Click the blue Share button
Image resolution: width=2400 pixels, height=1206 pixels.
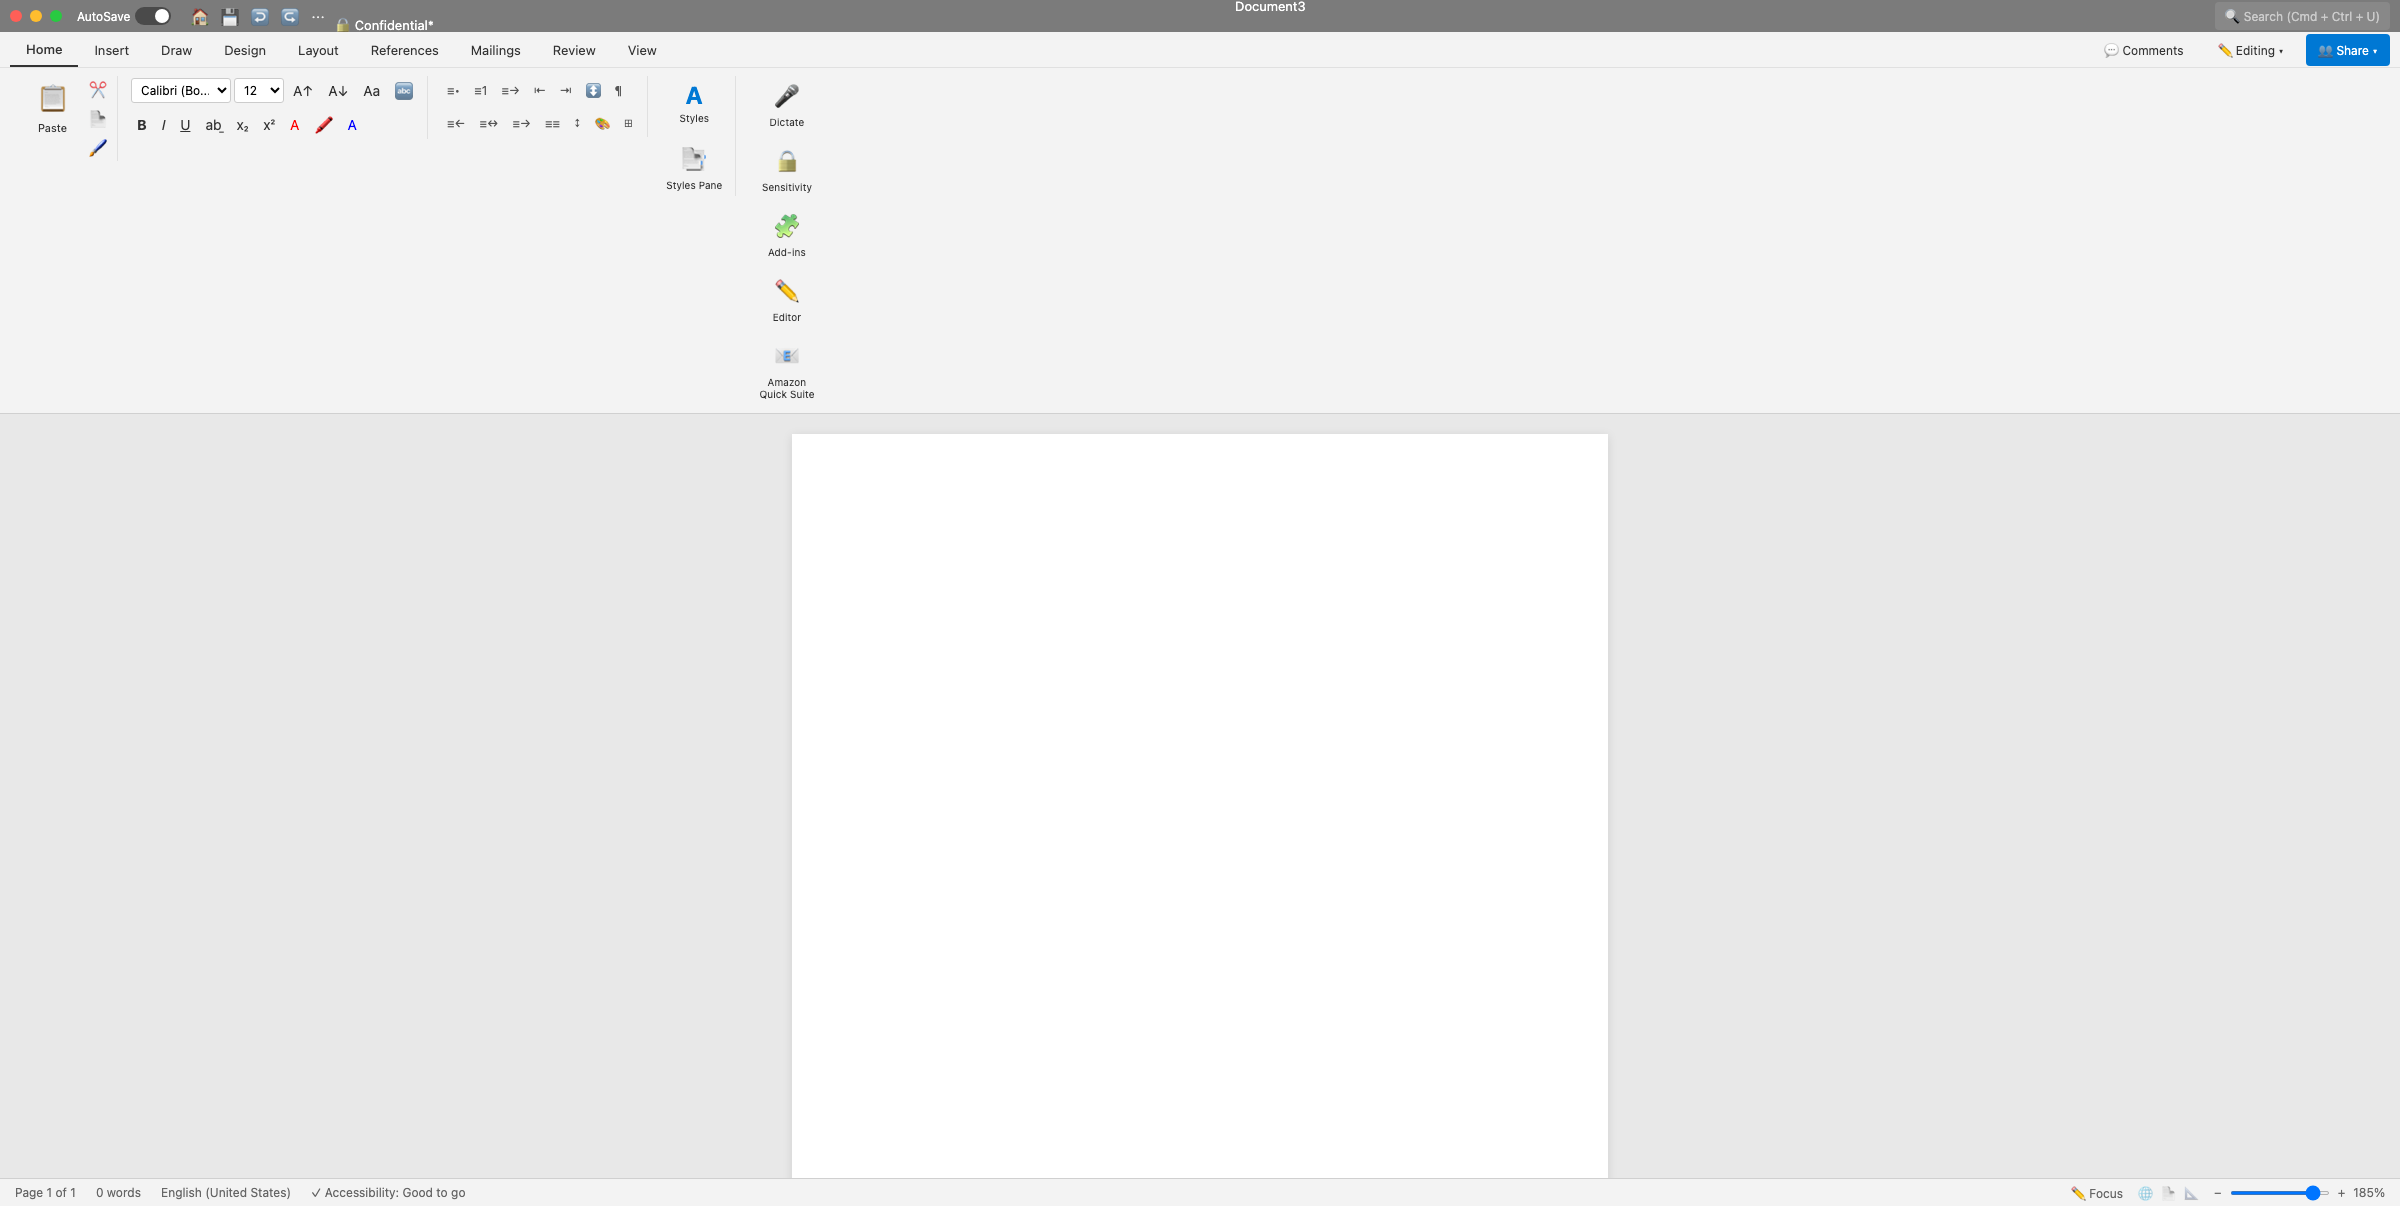point(2347,50)
